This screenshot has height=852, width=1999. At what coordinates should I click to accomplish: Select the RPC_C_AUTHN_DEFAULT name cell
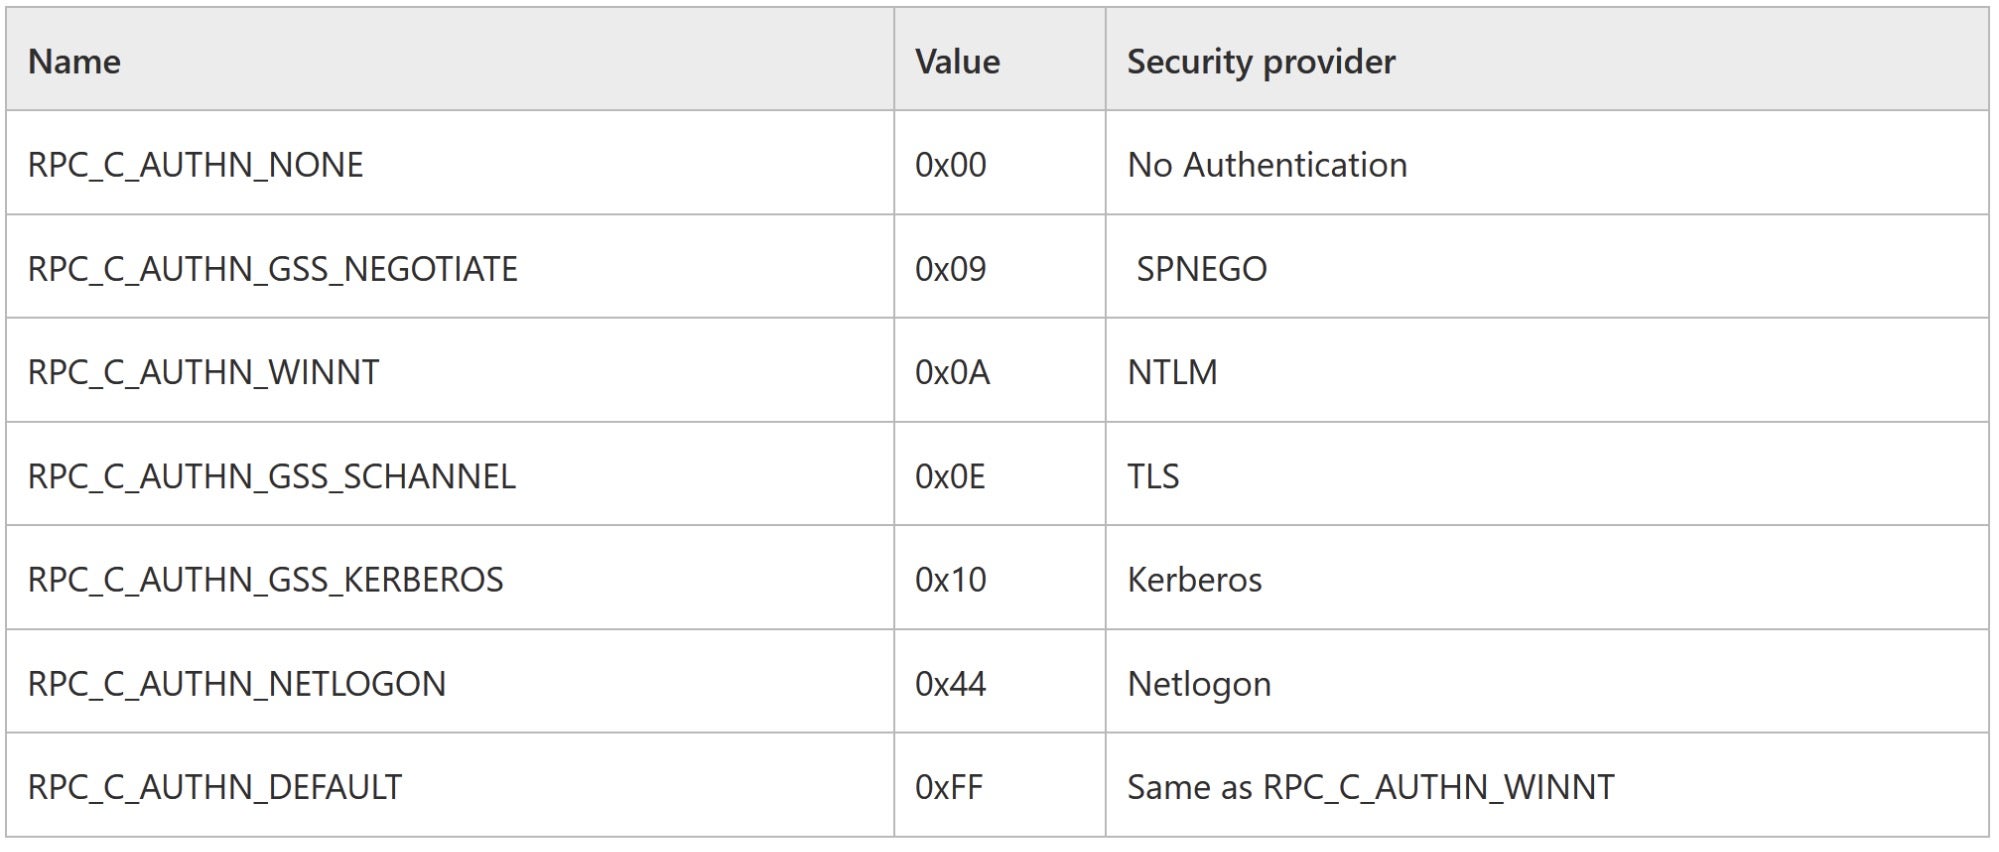tap(215, 787)
